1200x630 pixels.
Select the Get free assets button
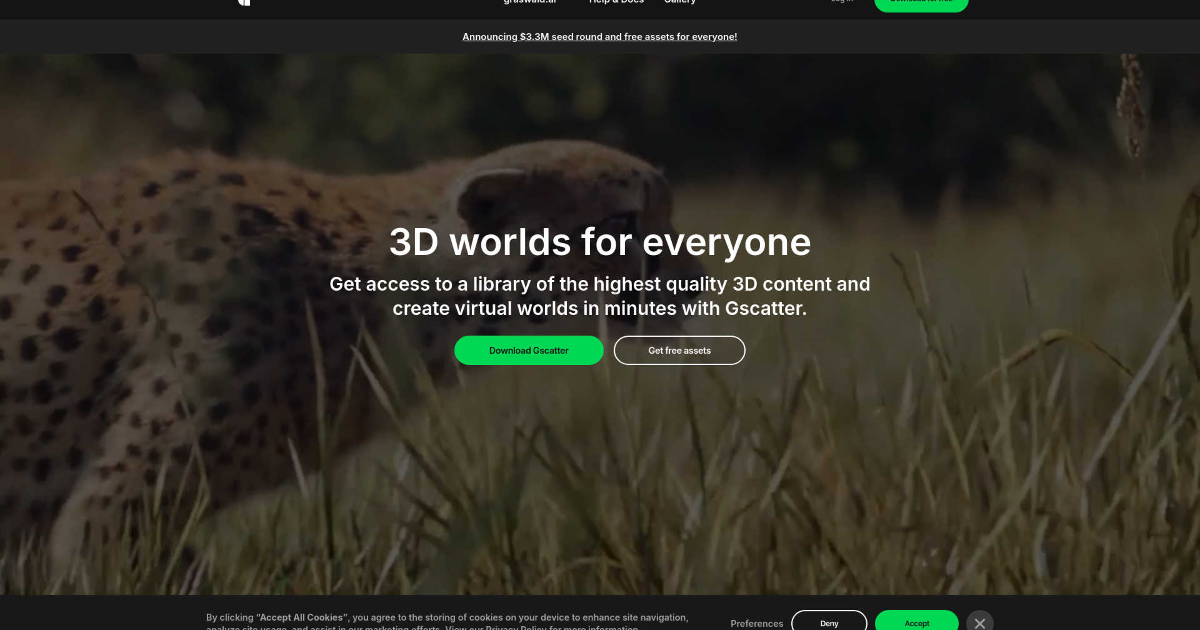679,350
